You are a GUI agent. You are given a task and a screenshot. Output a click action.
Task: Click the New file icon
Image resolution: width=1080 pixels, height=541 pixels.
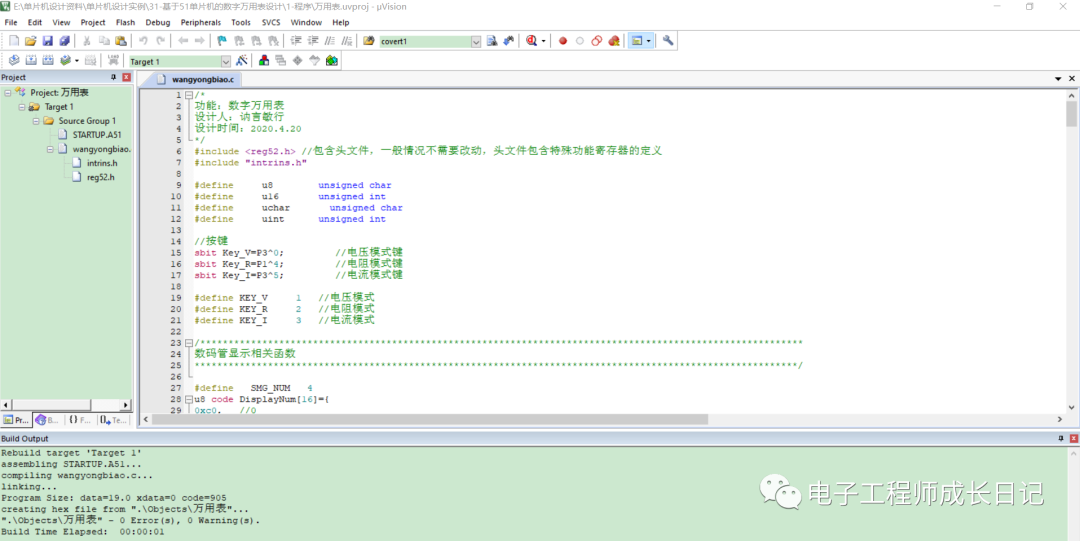14,41
